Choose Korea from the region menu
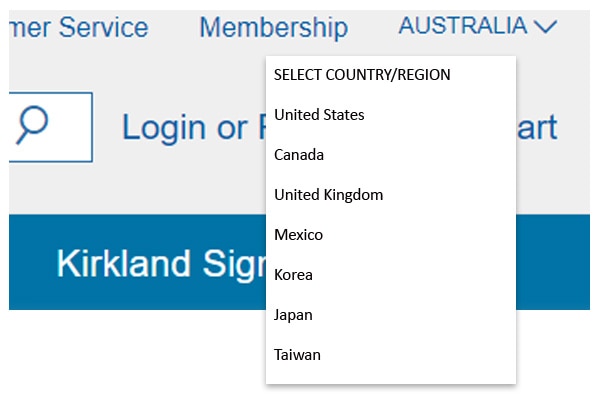This screenshot has width=600, height=400. coord(294,275)
